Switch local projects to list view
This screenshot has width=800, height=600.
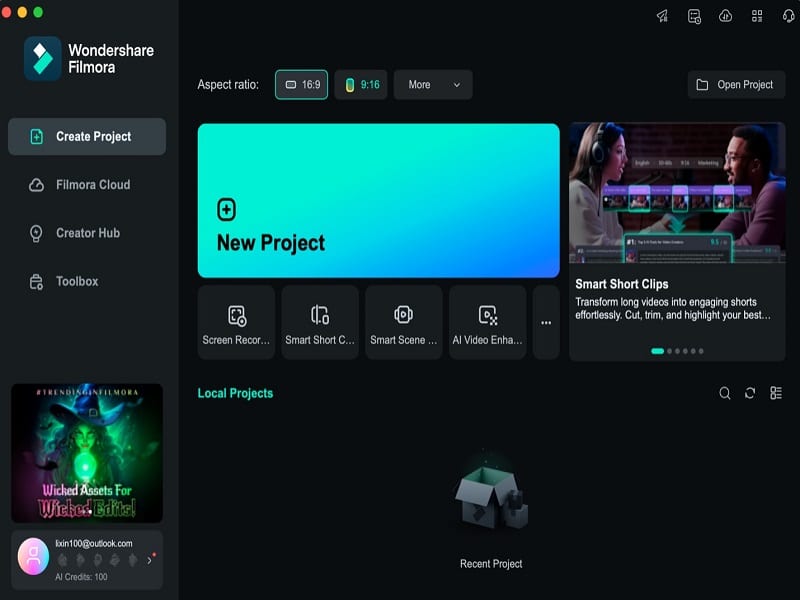[776, 393]
